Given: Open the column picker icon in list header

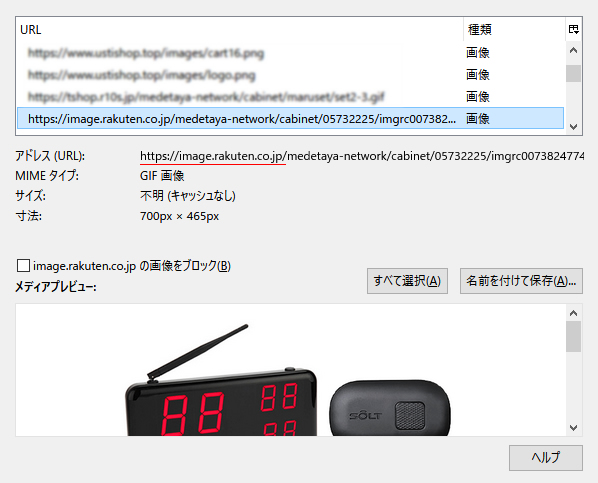Looking at the screenshot, I should pyautogui.click(x=573, y=29).
